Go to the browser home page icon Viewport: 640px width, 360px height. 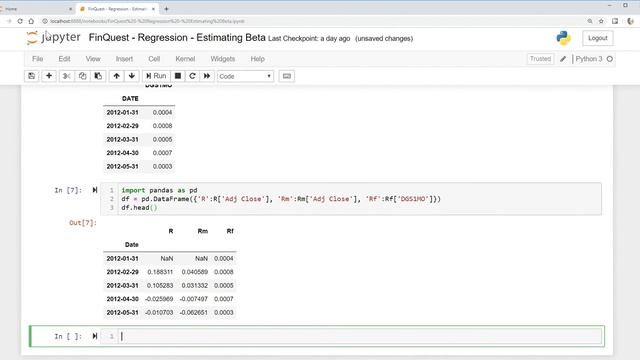click(x=31, y=21)
